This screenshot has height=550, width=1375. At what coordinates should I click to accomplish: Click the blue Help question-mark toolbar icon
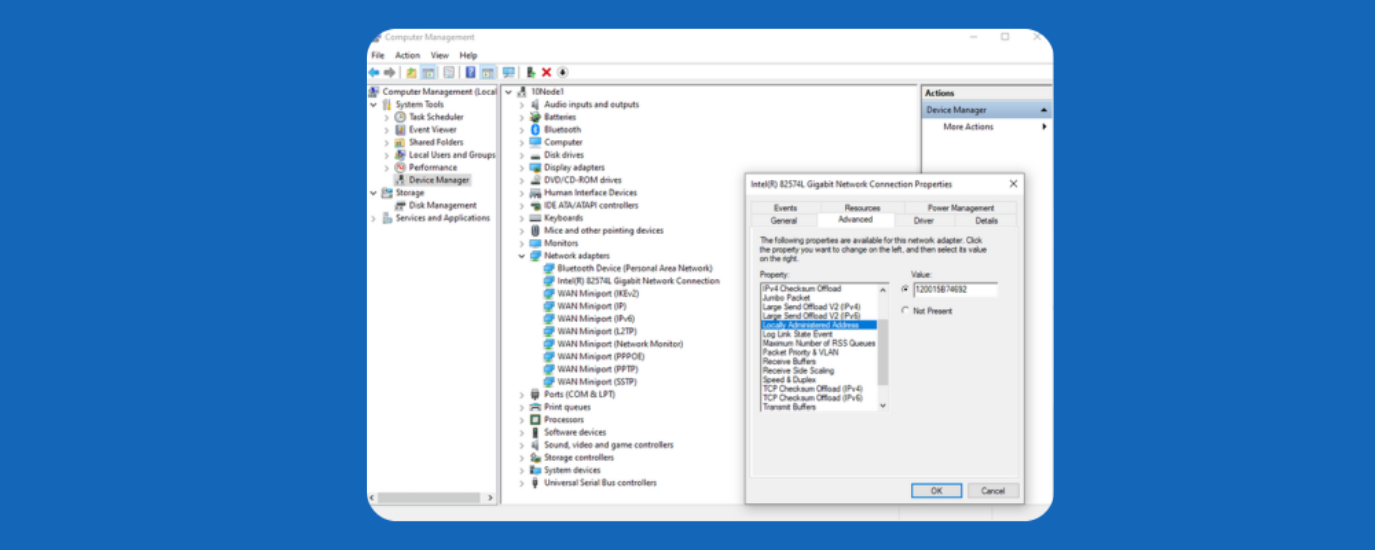pyautogui.click(x=470, y=73)
